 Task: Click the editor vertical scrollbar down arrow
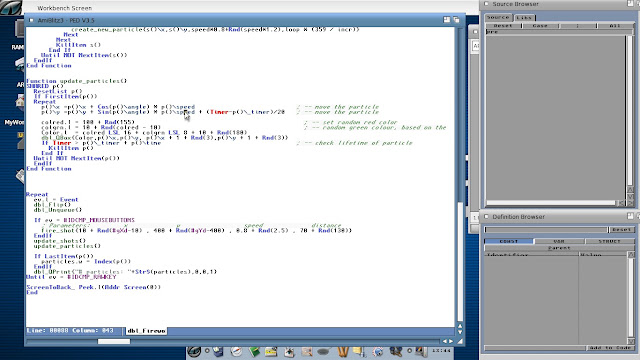click(x=460, y=333)
